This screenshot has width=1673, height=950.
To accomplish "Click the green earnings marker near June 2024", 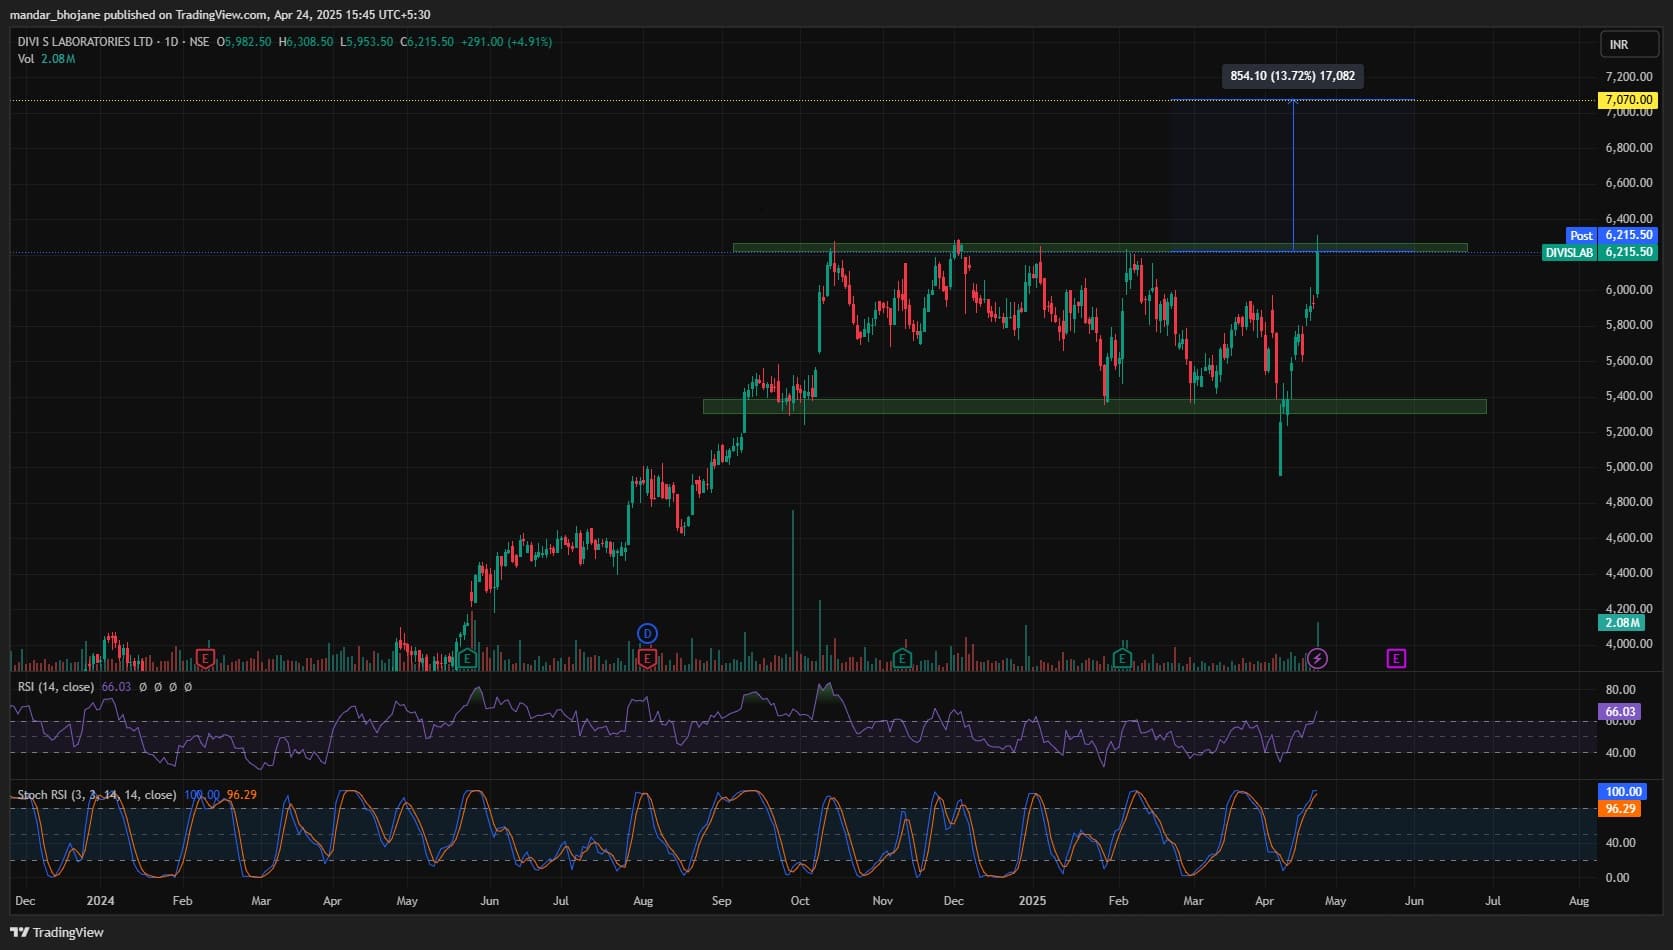I will tap(467, 658).
